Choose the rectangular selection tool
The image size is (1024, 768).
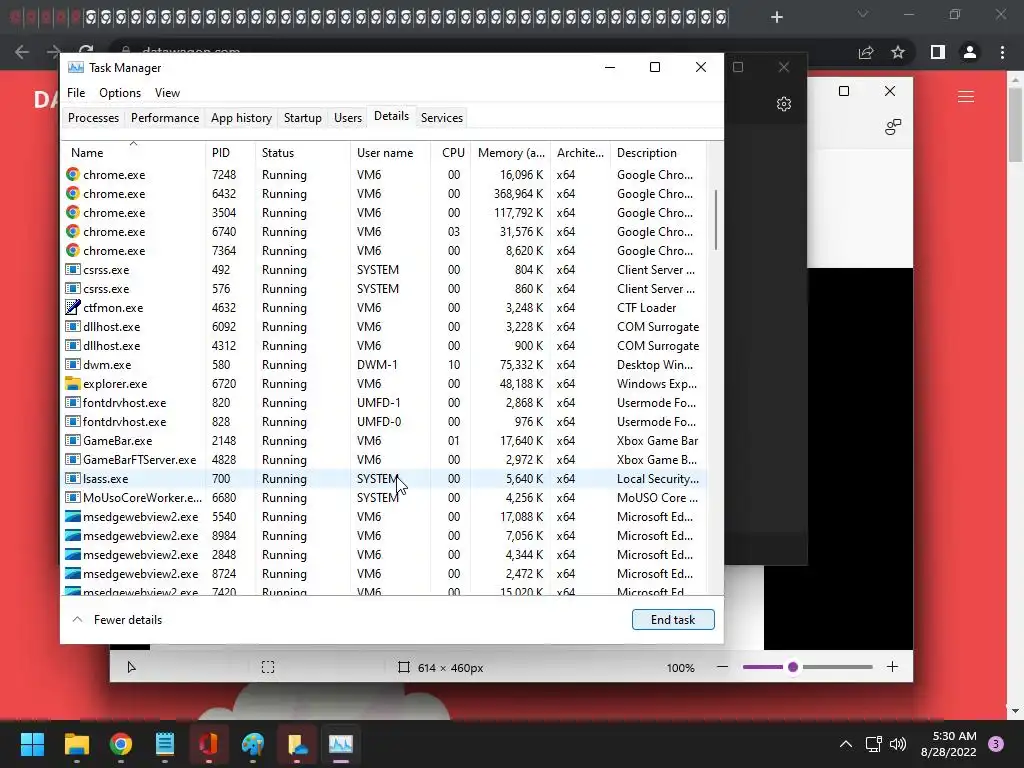pyautogui.click(x=268, y=667)
